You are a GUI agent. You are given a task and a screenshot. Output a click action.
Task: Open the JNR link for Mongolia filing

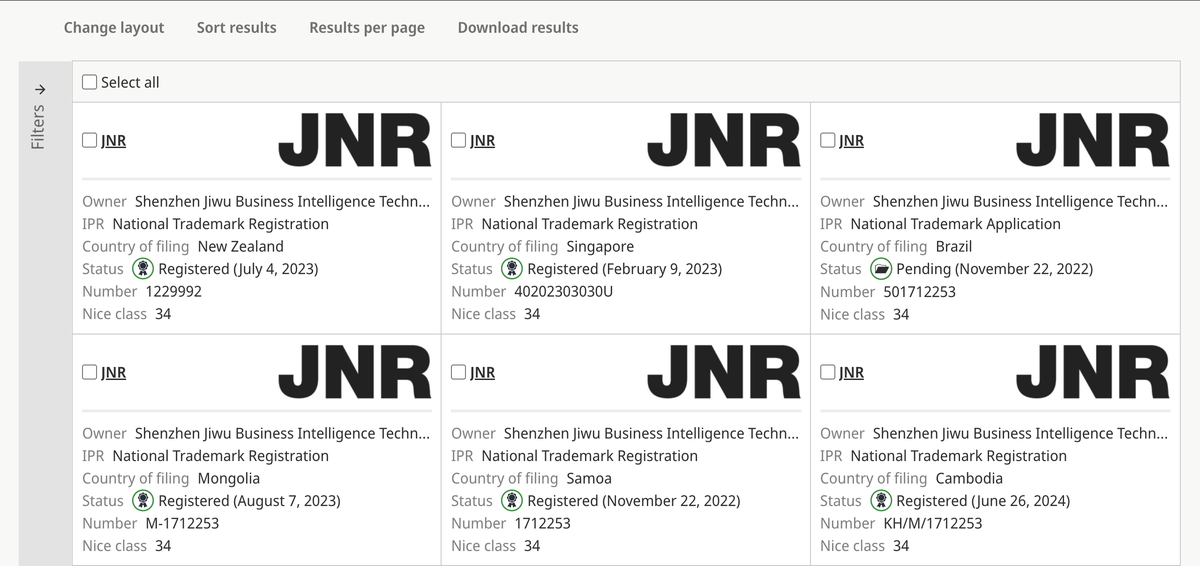coord(114,372)
